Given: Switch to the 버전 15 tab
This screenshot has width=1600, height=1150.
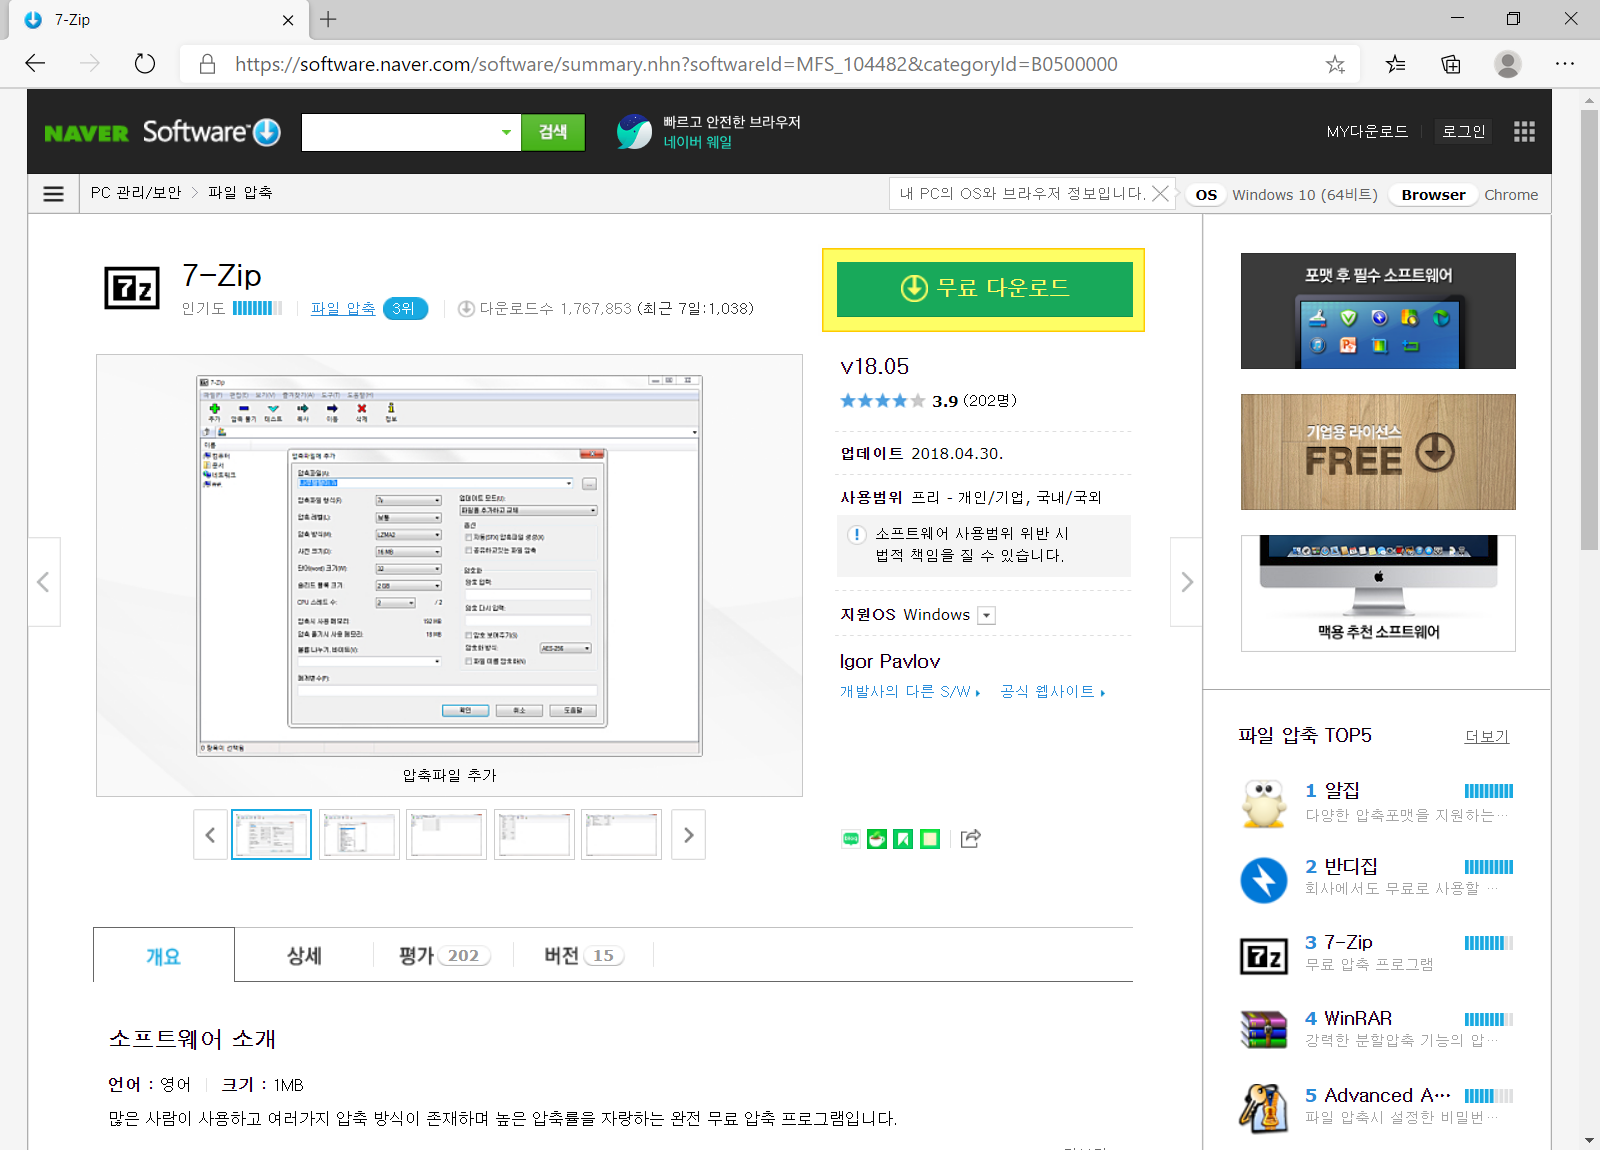Looking at the screenshot, I should (583, 956).
